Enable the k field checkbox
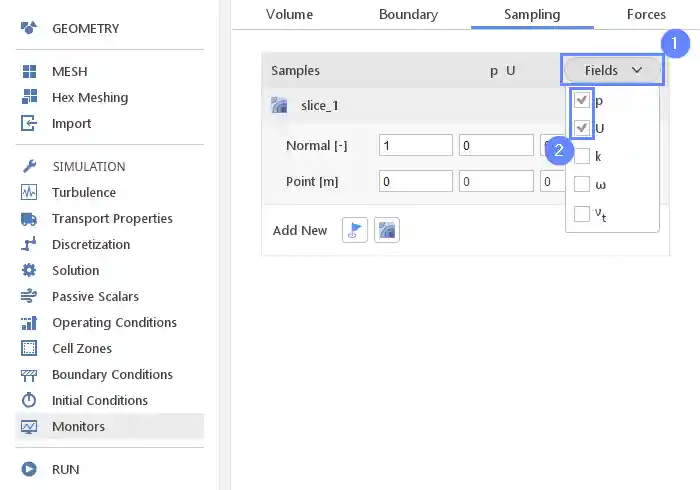The height and width of the screenshot is (490, 700). pos(582,156)
